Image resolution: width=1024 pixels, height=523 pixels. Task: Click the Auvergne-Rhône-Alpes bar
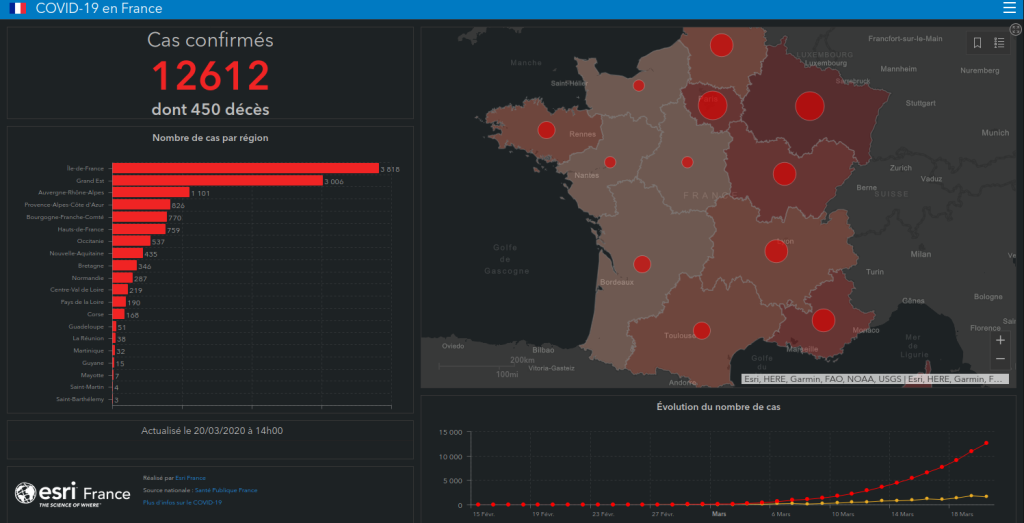(x=150, y=192)
